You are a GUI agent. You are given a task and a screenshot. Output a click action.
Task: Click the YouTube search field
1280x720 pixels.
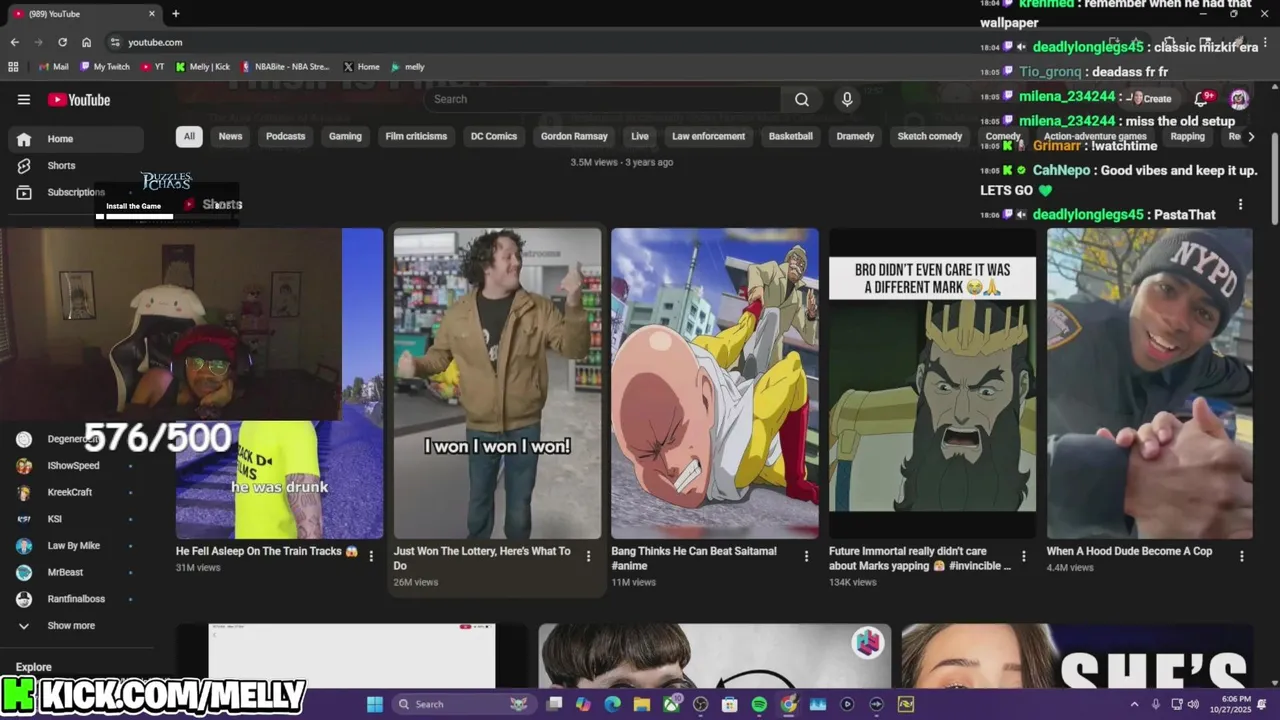tap(603, 99)
